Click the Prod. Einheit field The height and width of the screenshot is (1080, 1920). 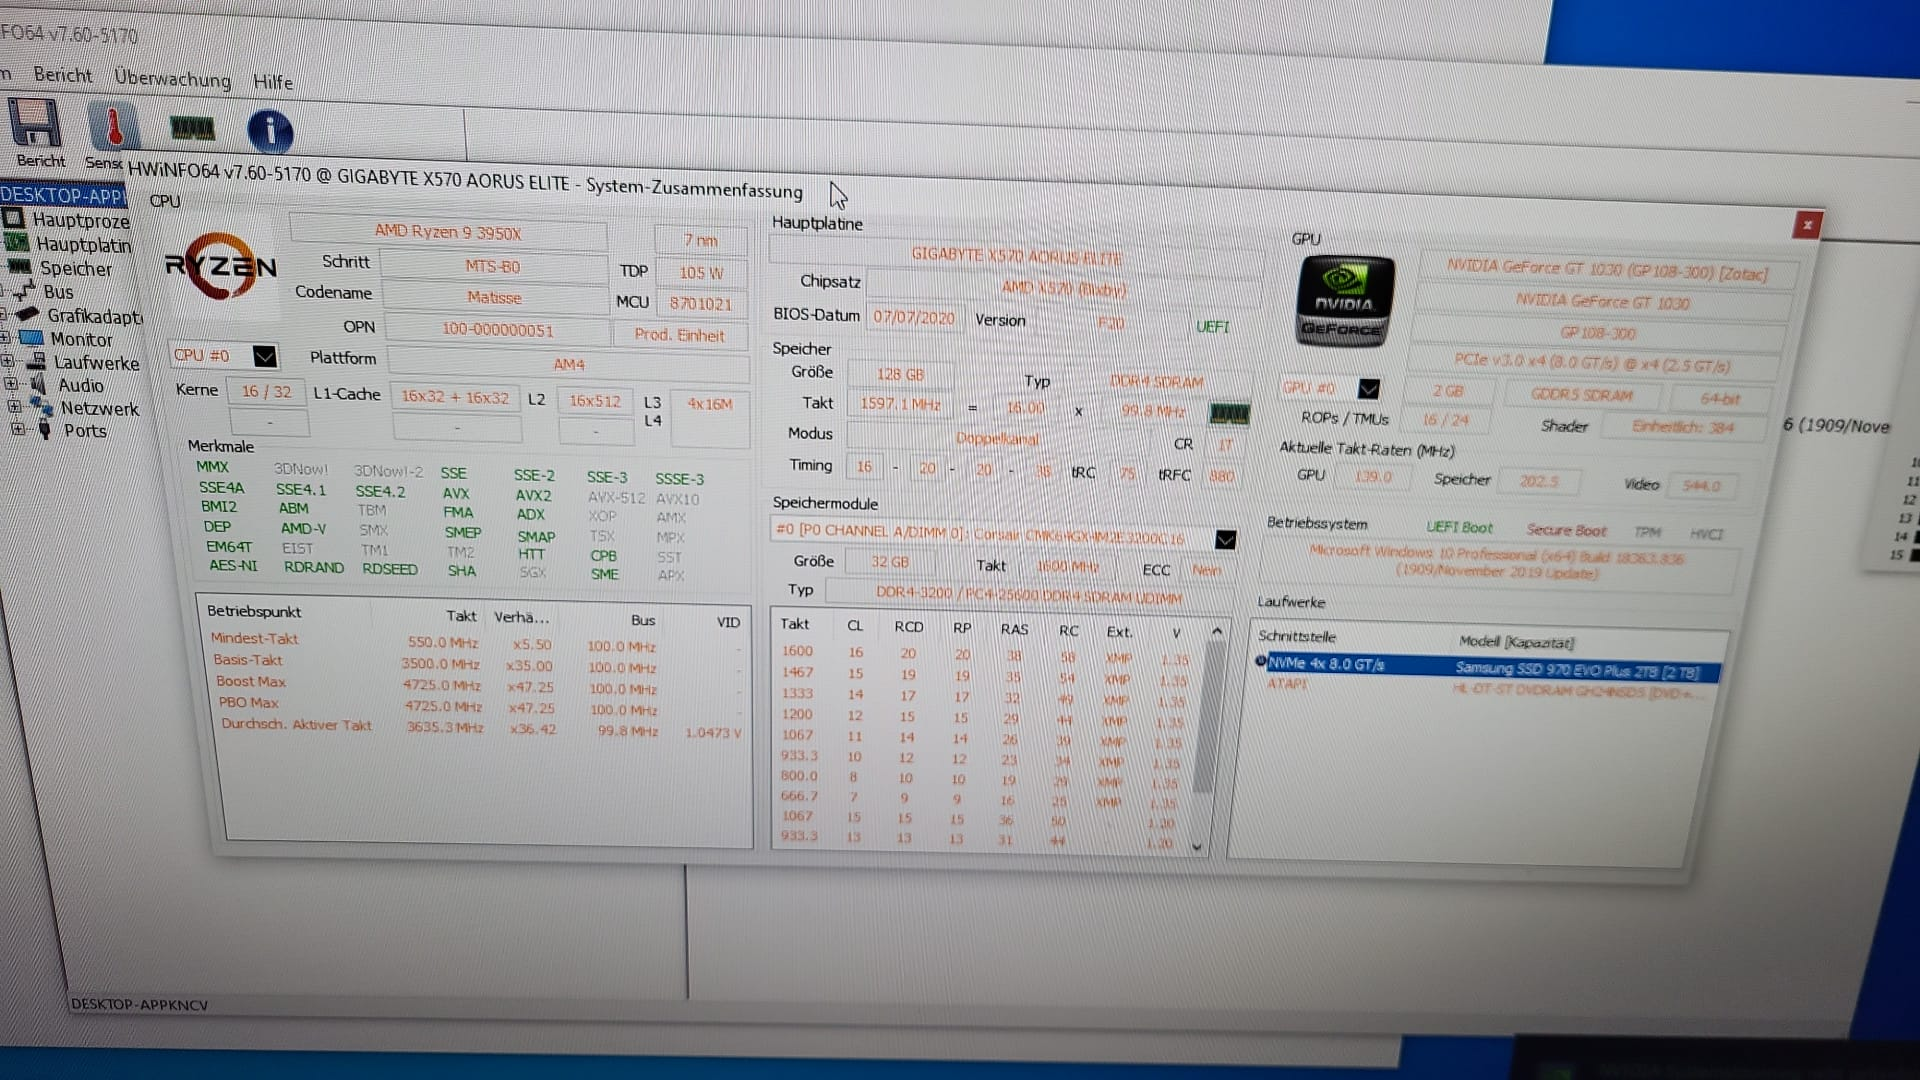click(x=680, y=335)
